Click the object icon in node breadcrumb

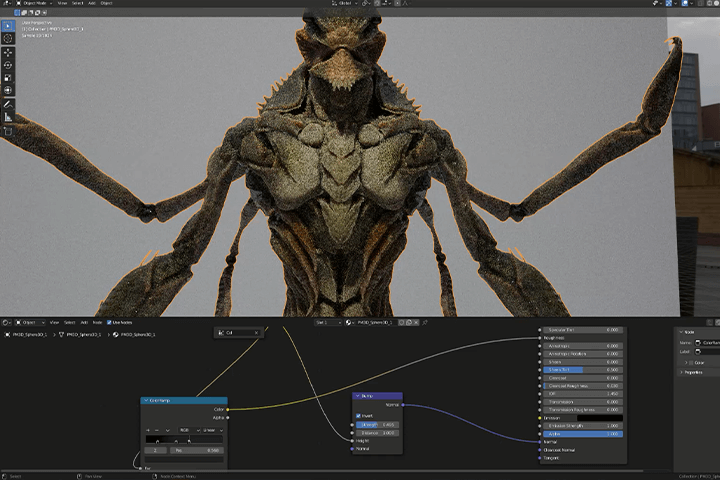(x=7, y=335)
